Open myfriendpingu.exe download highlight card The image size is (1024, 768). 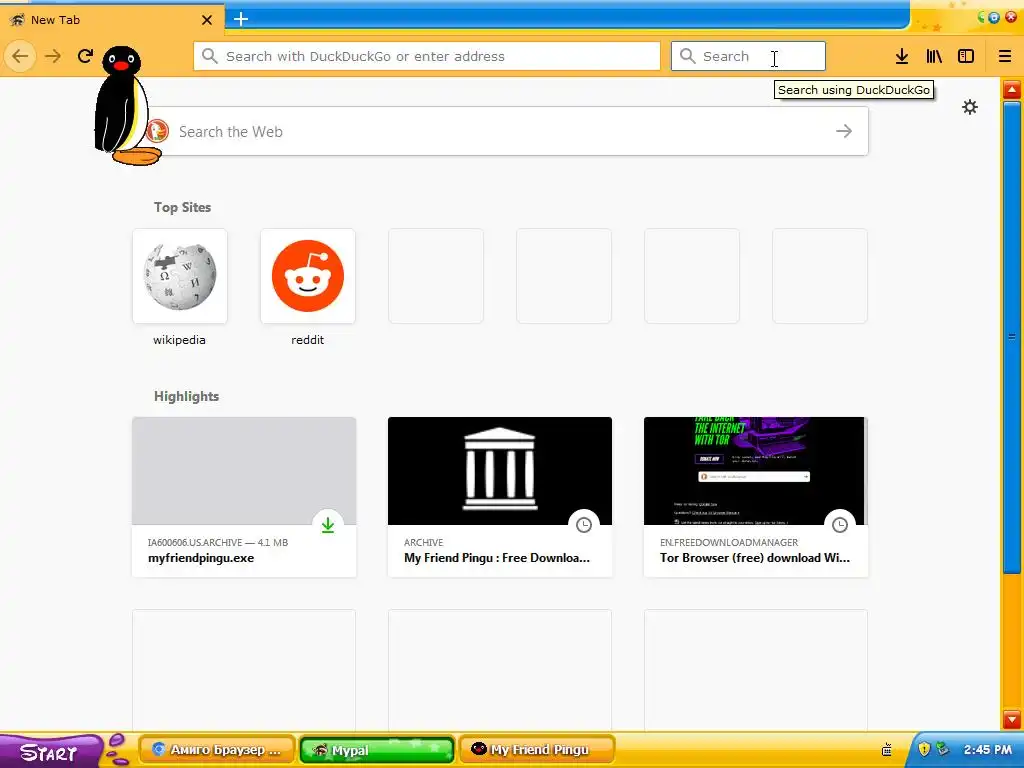tap(244, 497)
